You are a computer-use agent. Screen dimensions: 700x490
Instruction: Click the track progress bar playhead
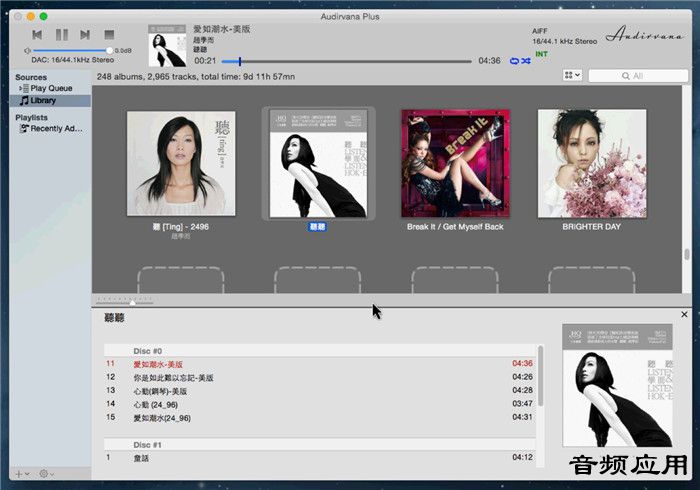point(240,61)
